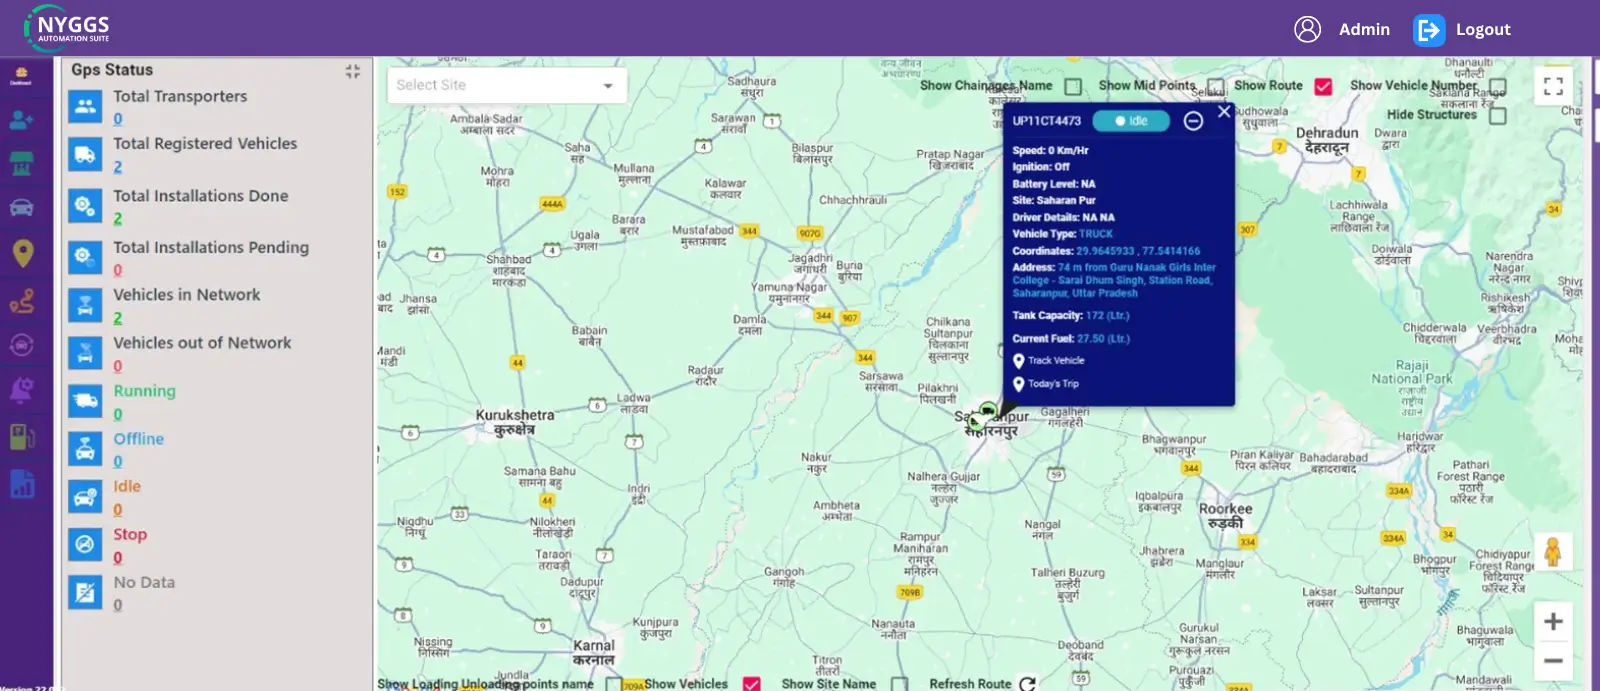Click the Total Installations Done count 2
The height and width of the screenshot is (691, 1600).
point(118,219)
